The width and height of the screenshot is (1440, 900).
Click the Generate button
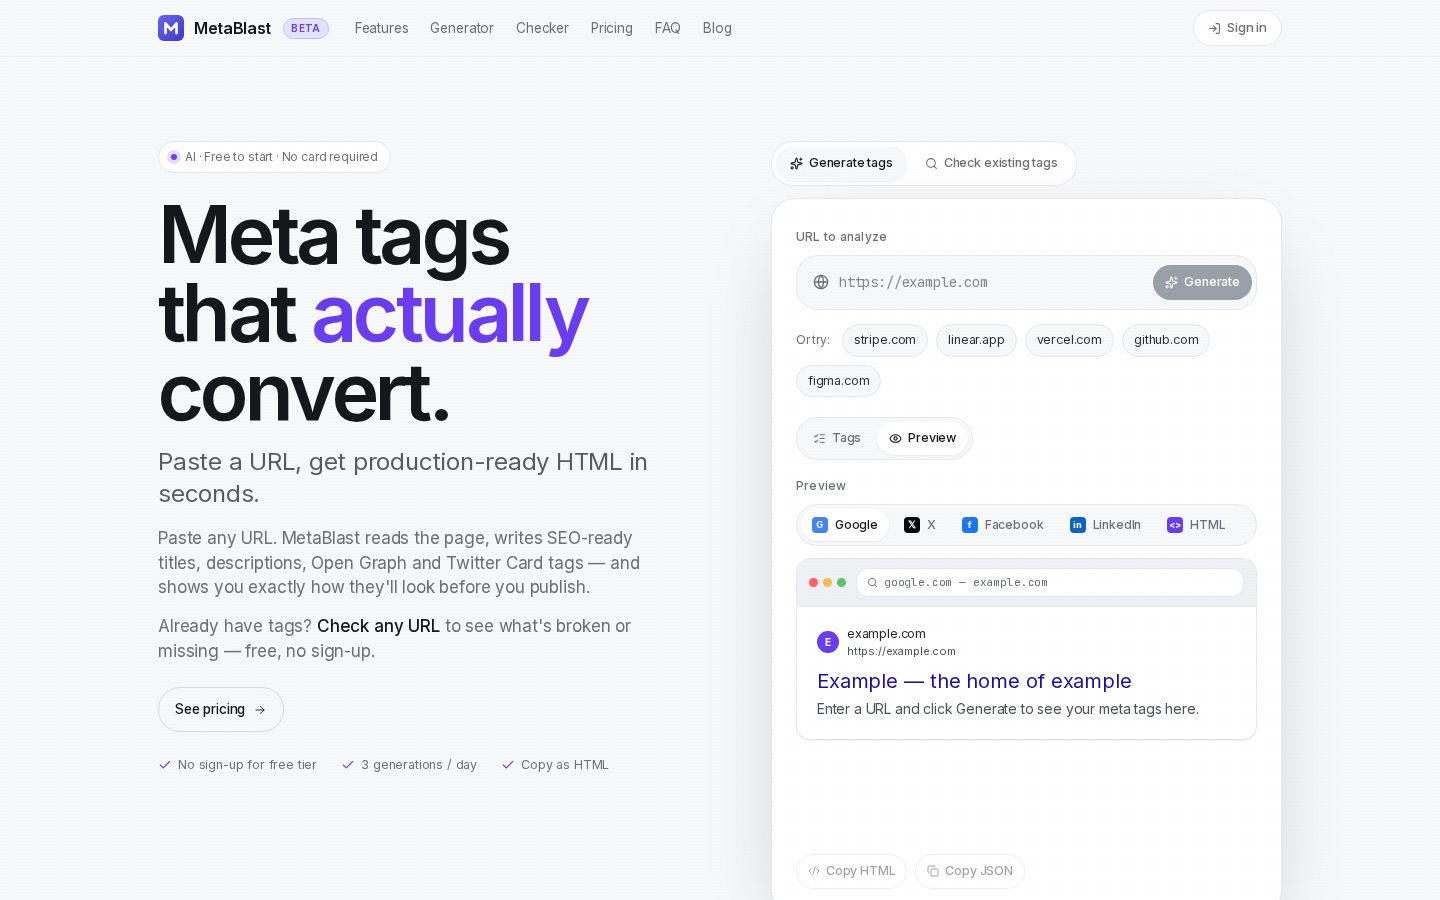coord(1202,282)
